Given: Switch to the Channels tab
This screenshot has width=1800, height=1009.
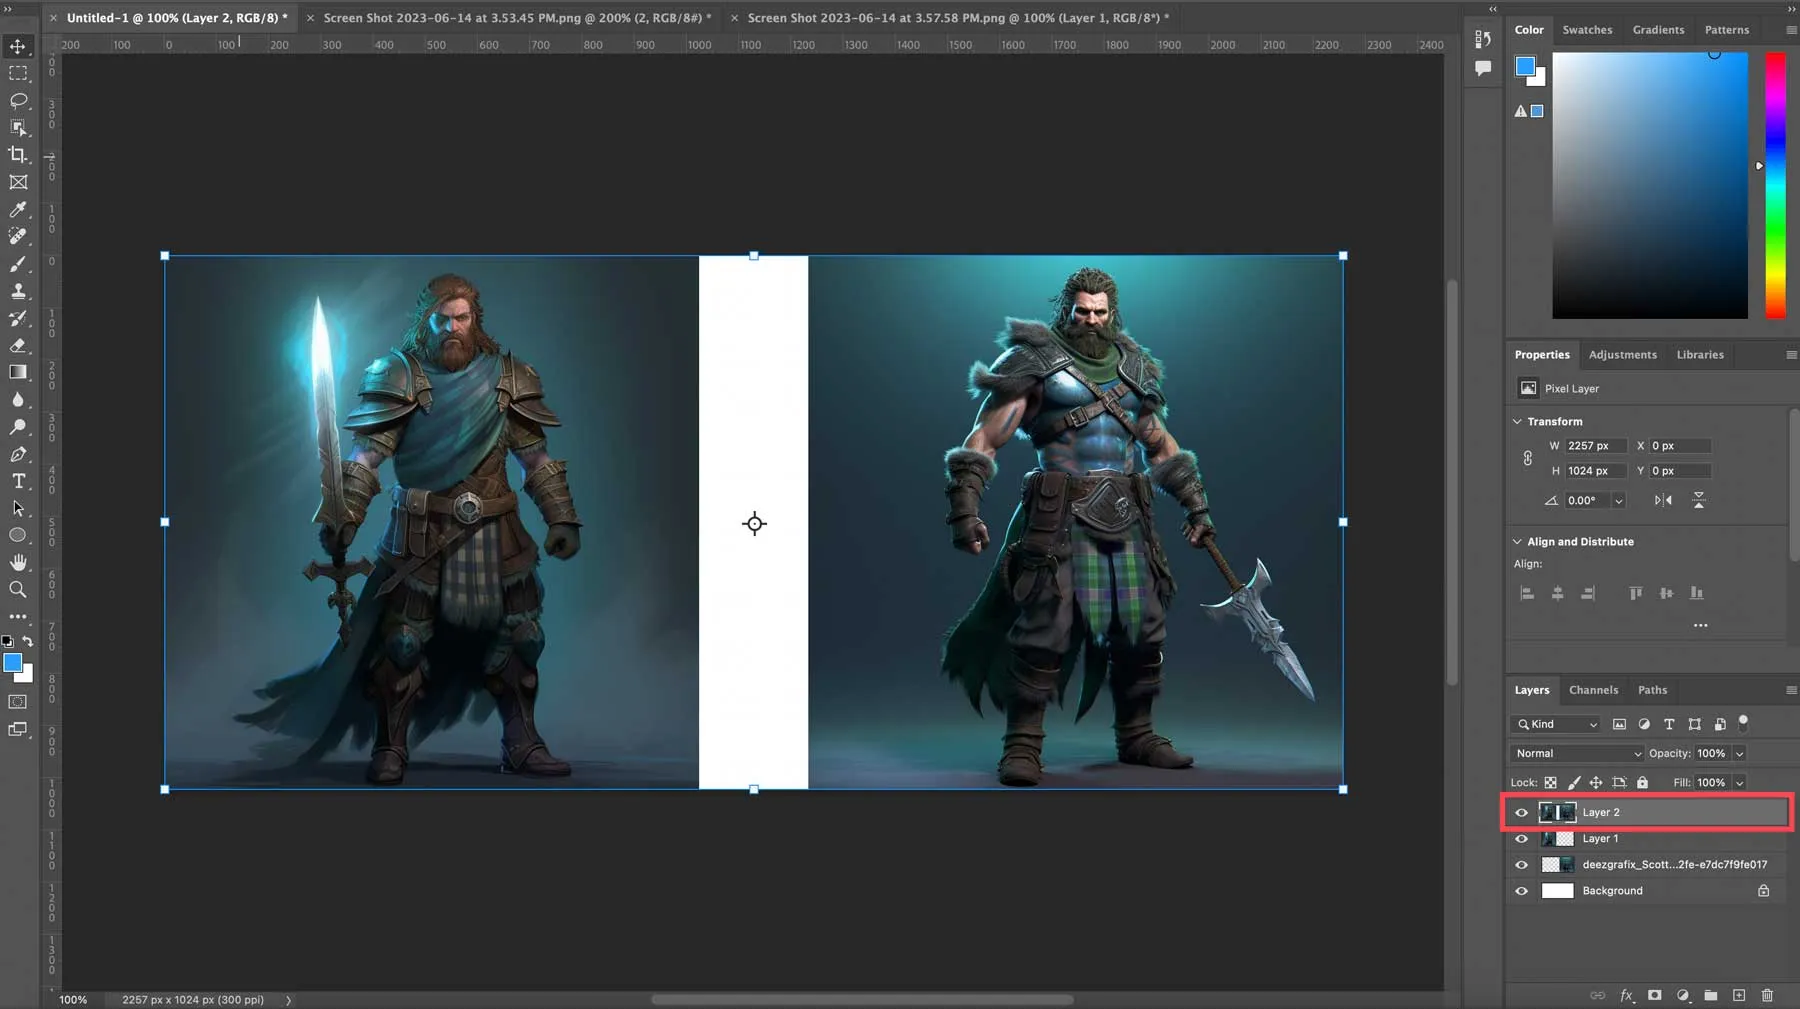Looking at the screenshot, I should [1593, 690].
